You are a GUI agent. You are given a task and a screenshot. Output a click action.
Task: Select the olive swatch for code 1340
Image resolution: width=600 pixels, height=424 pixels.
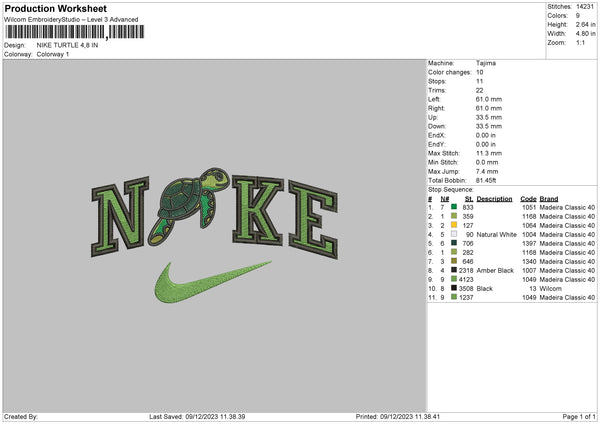coord(454,261)
